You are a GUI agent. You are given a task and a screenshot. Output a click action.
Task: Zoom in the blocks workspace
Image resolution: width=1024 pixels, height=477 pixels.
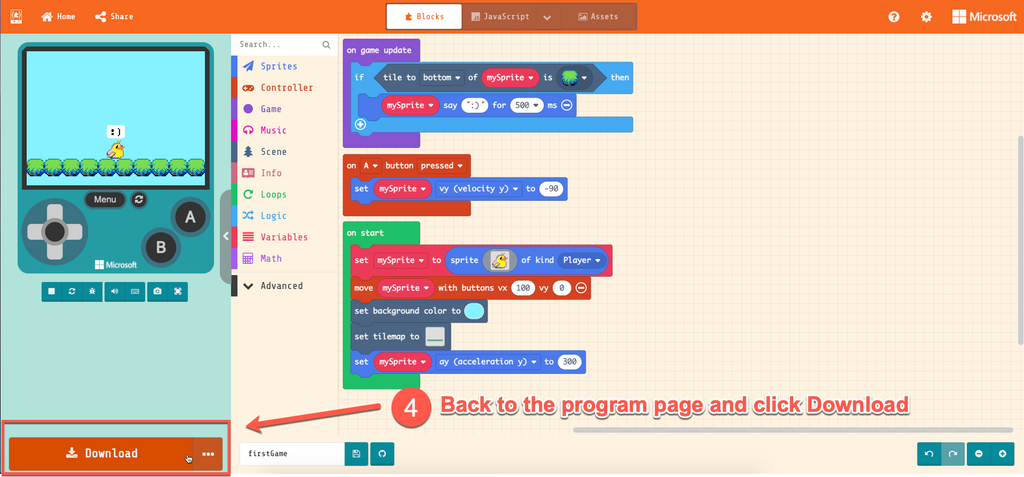point(1002,454)
